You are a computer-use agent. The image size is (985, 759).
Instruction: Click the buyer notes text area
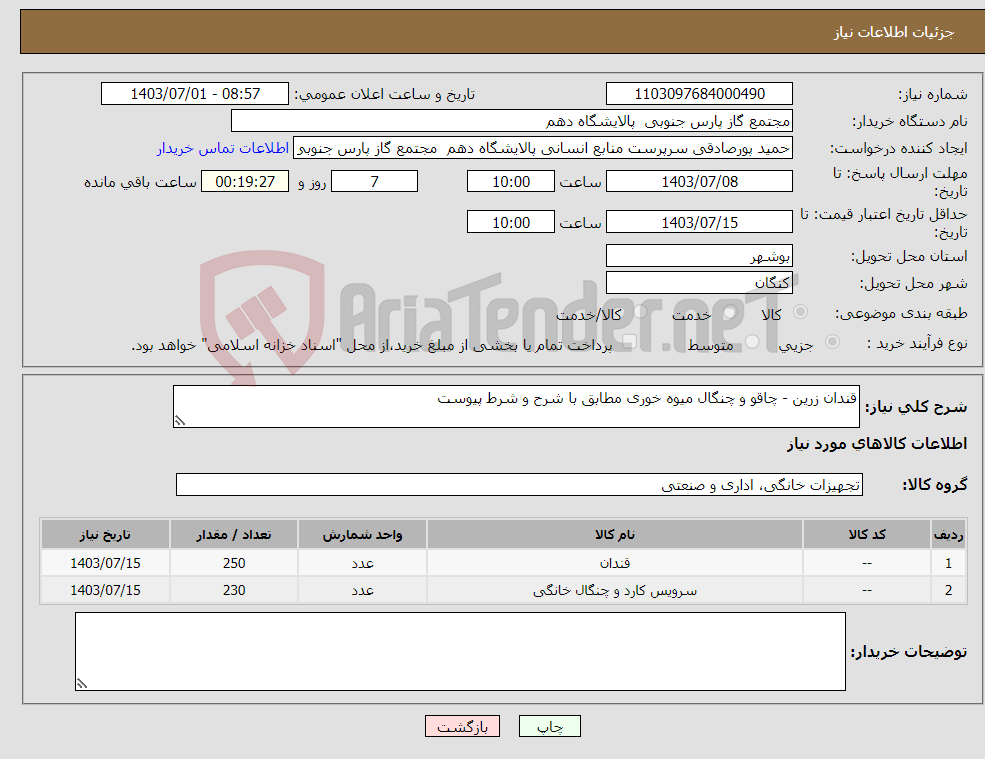click(x=460, y=652)
